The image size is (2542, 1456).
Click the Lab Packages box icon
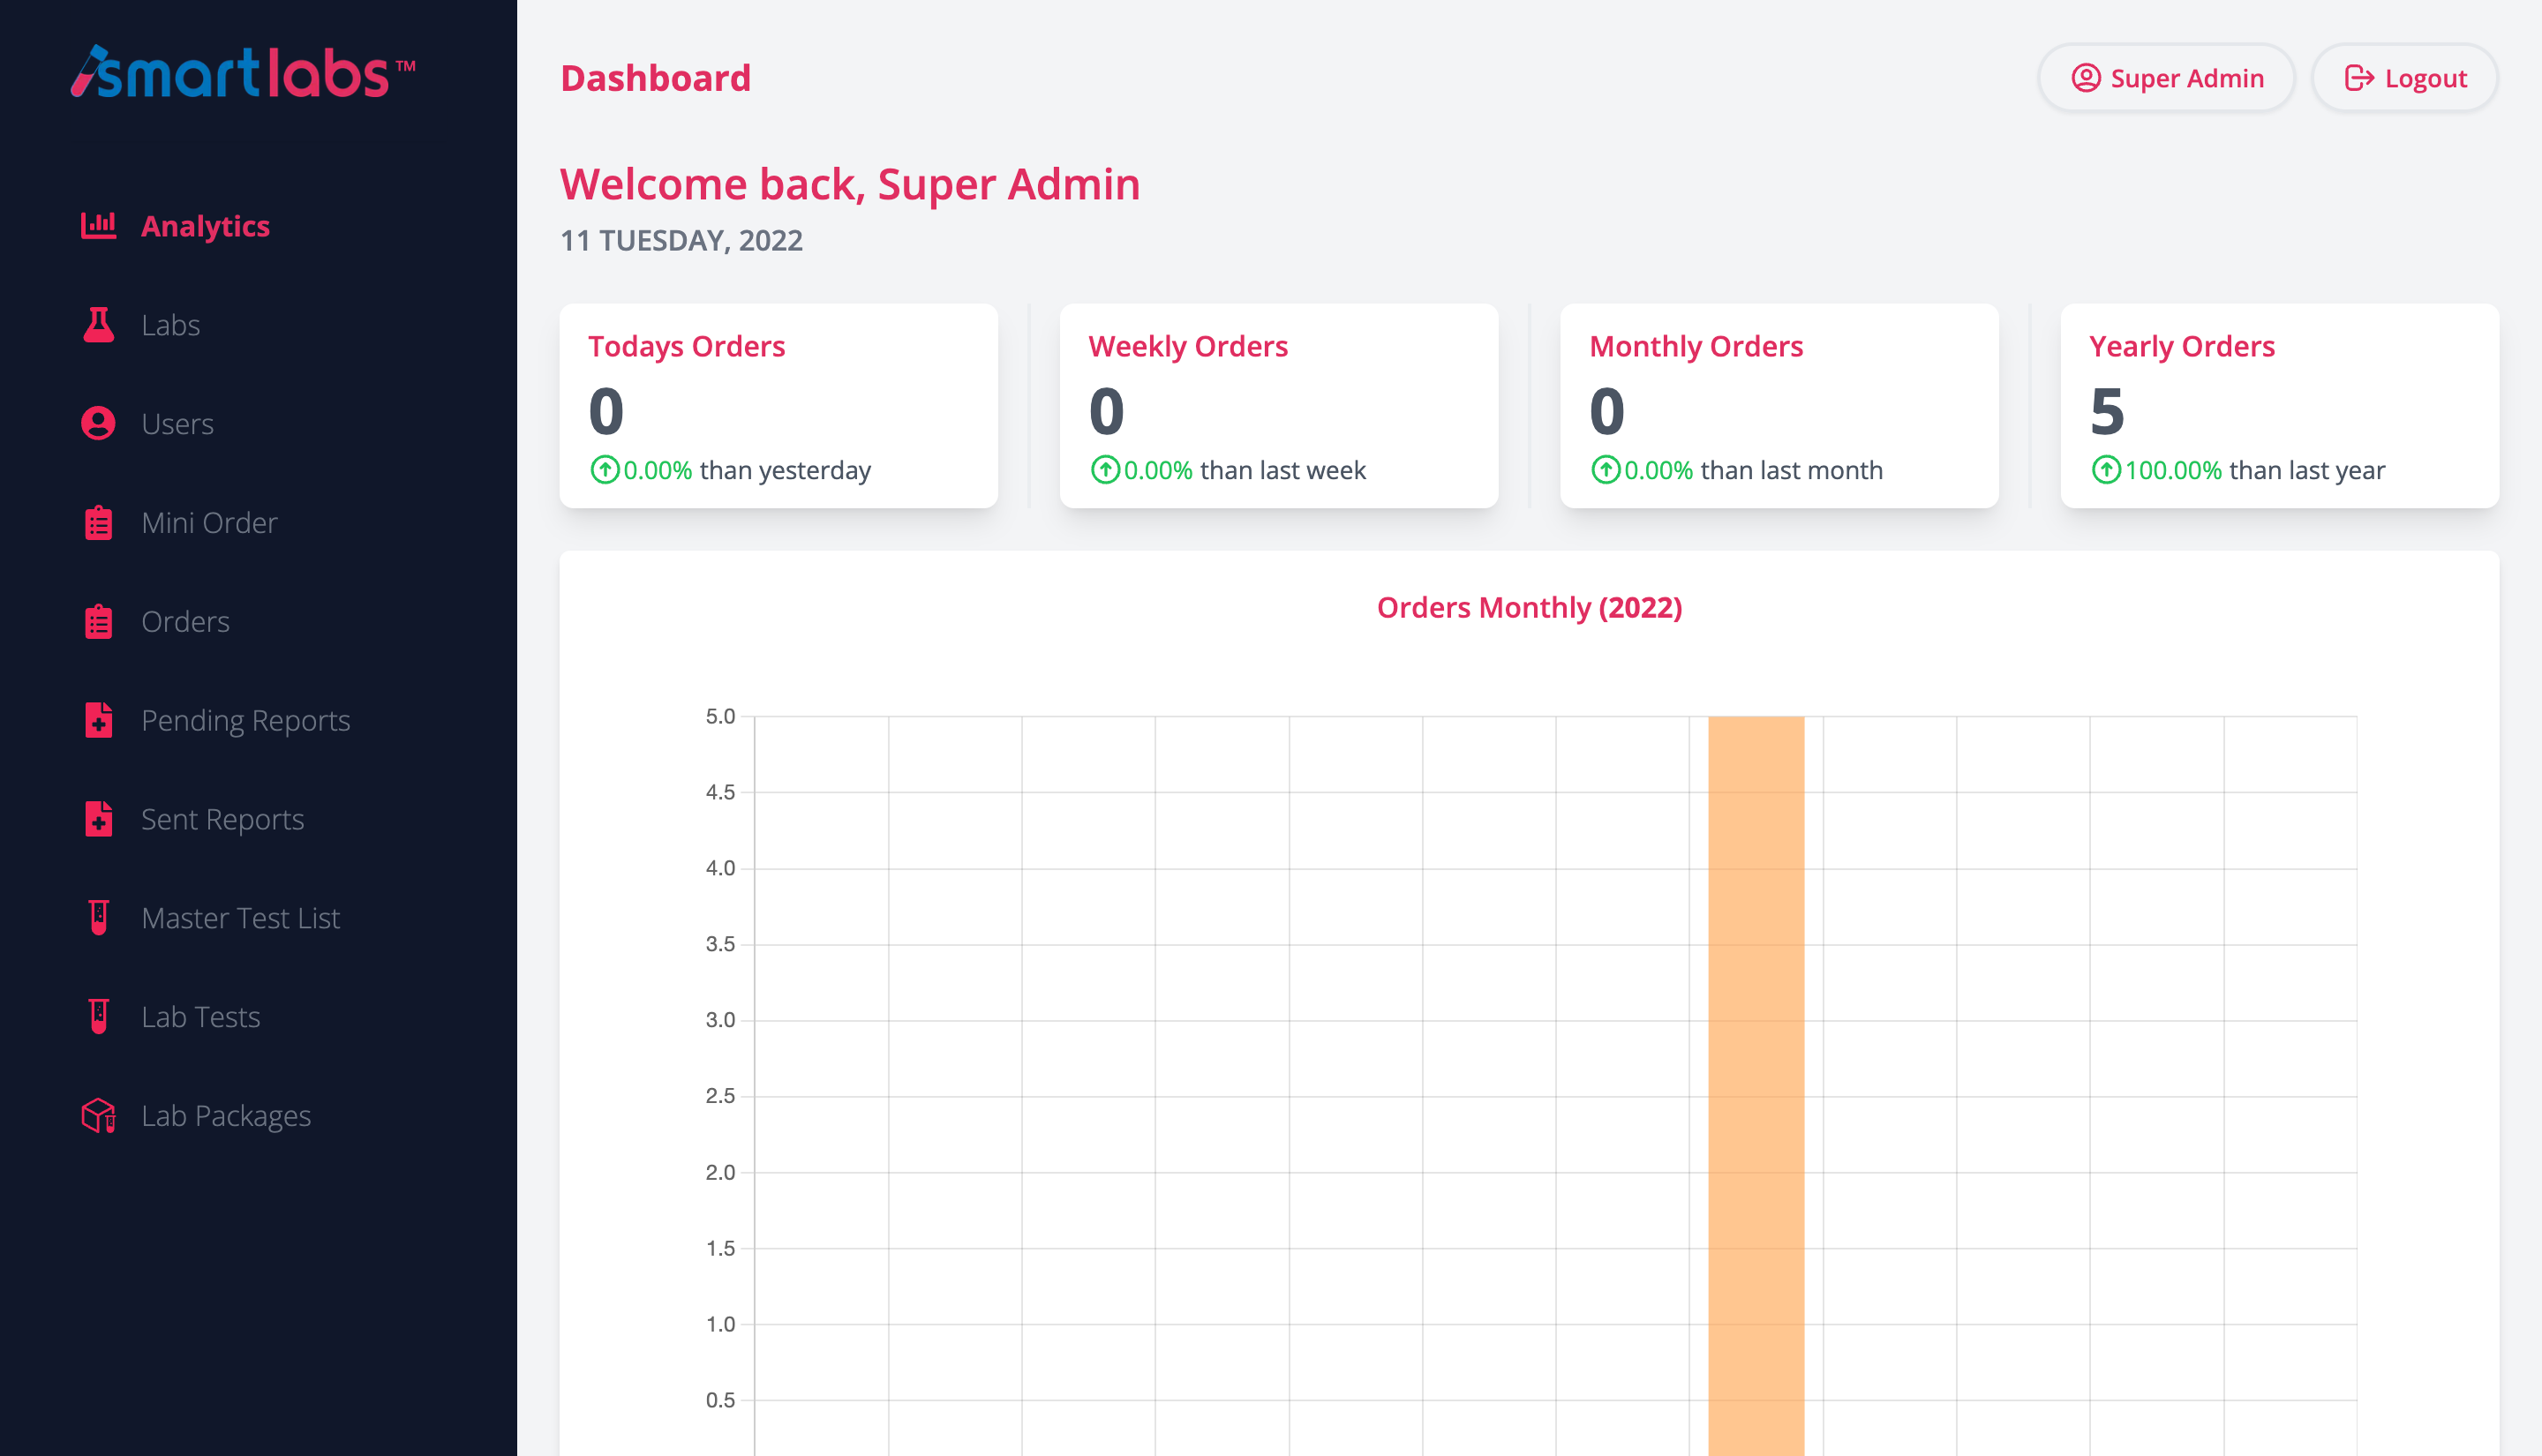click(98, 1115)
